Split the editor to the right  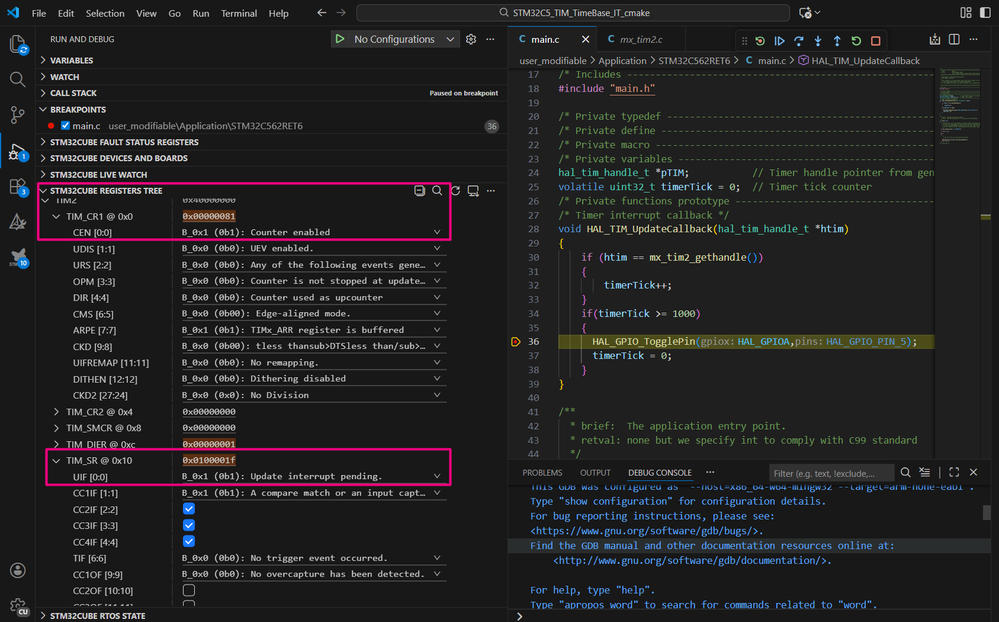coord(954,40)
